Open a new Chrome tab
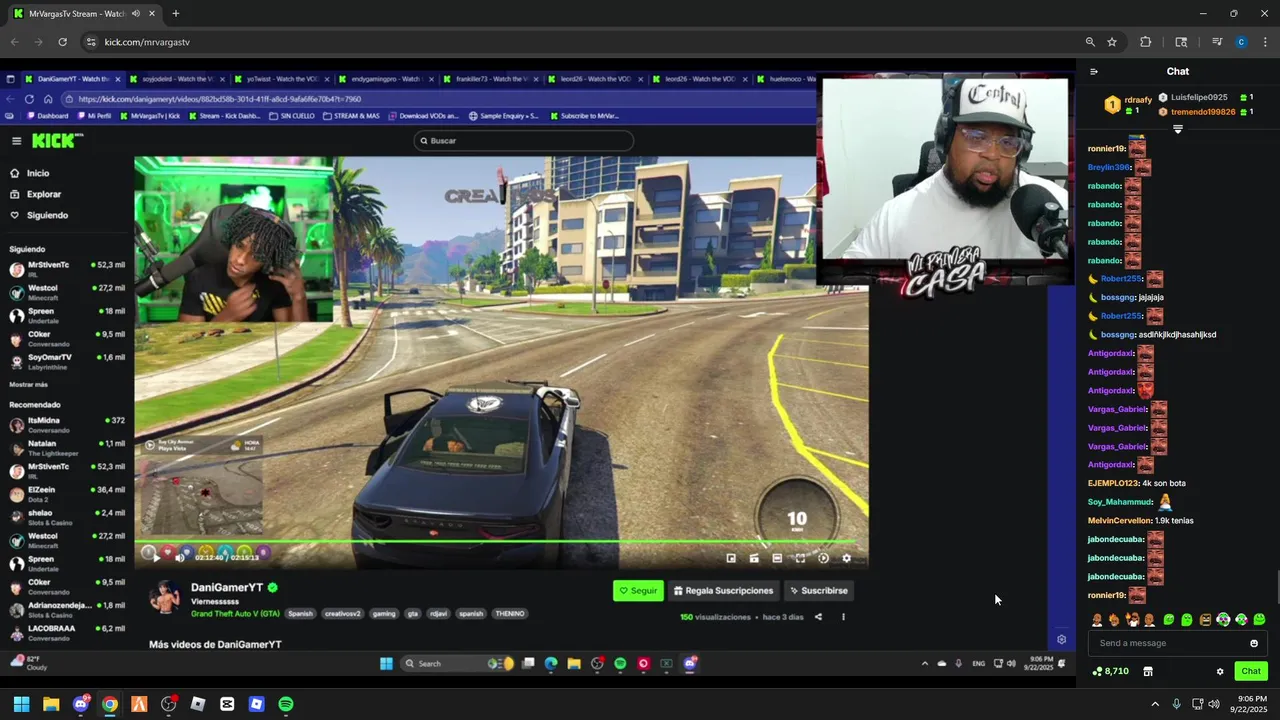This screenshot has height=720, width=1280. (175, 14)
